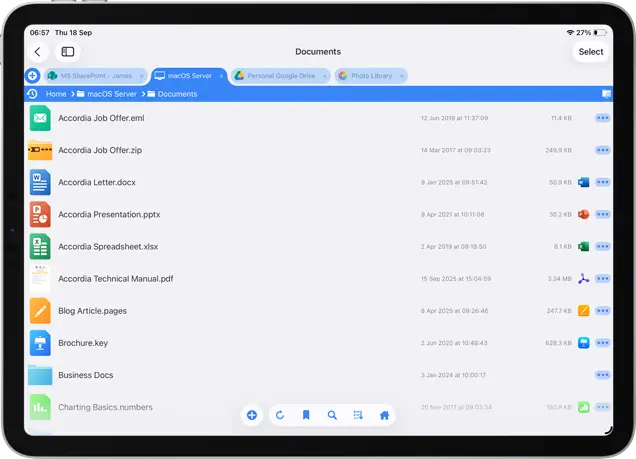The image size is (636, 459).
Task: Go home via the house icon
Action: coord(384,415)
